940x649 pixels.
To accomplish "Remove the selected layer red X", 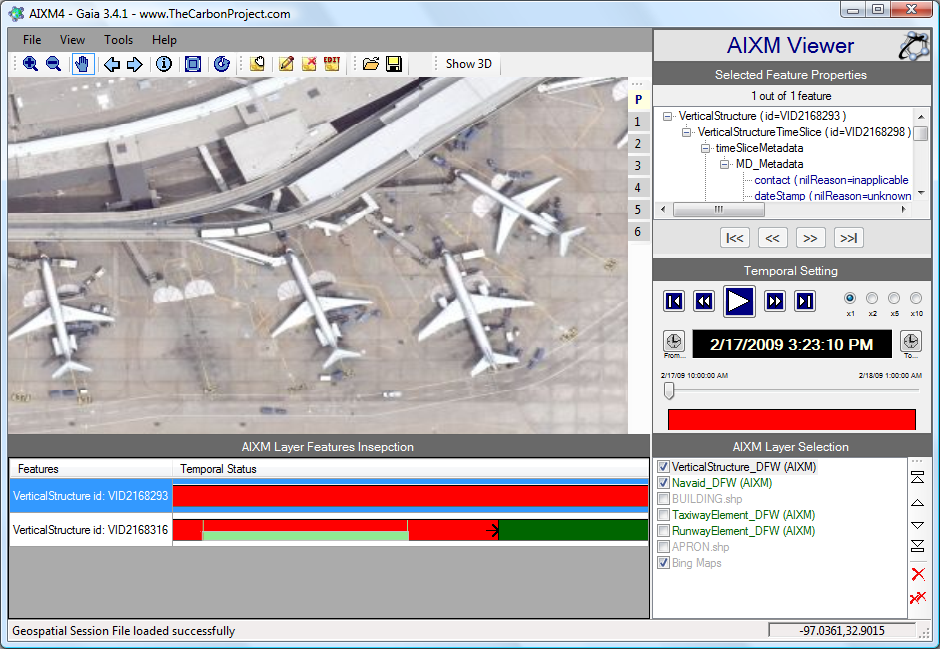I will point(918,574).
